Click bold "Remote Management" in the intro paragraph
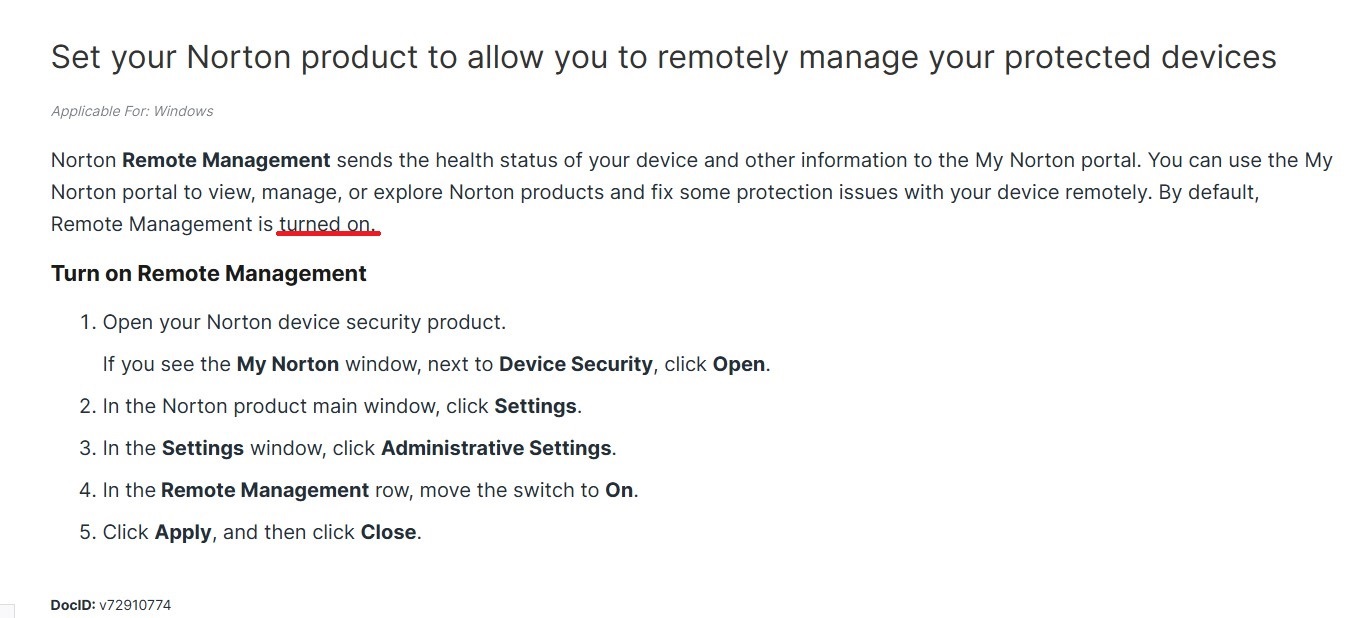The height and width of the screenshot is (618, 1355). click(x=226, y=160)
